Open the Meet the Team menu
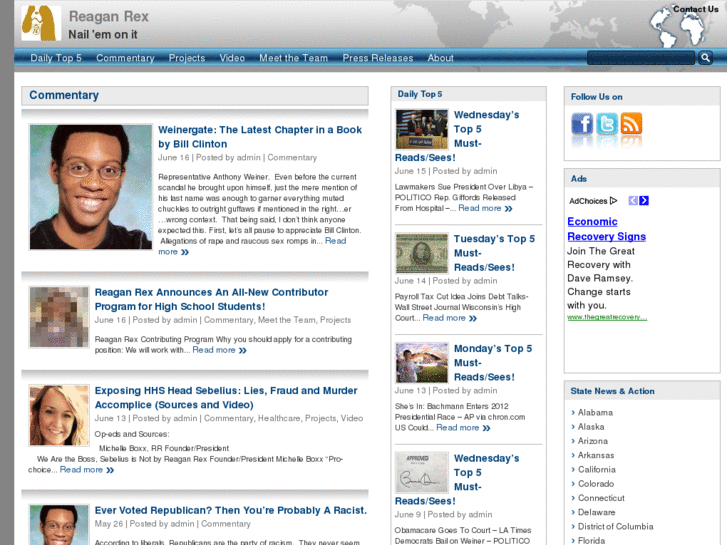This screenshot has height=545, width=727. point(293,58)
